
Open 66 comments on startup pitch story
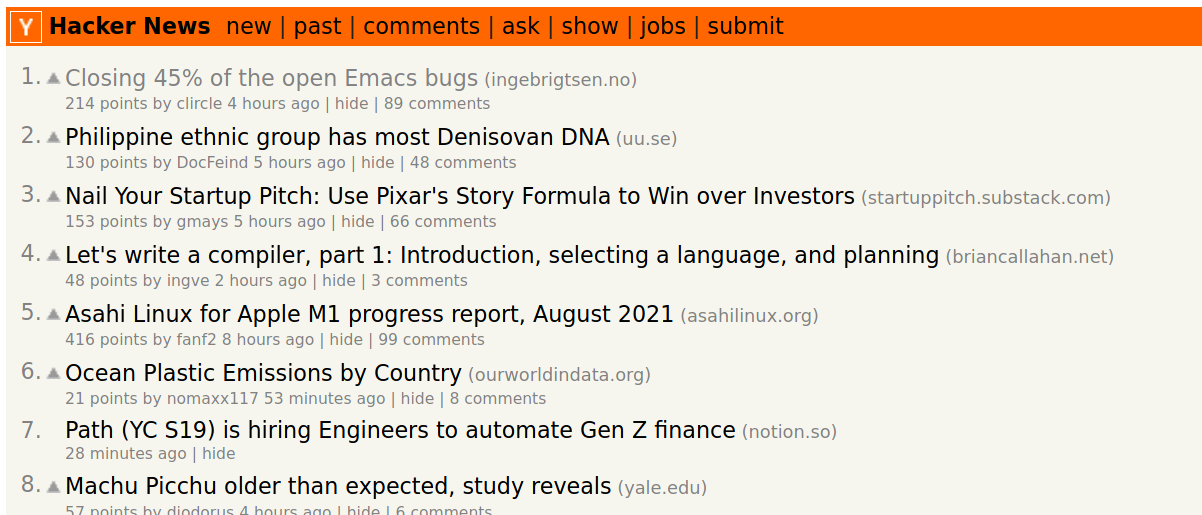point(443,222)
